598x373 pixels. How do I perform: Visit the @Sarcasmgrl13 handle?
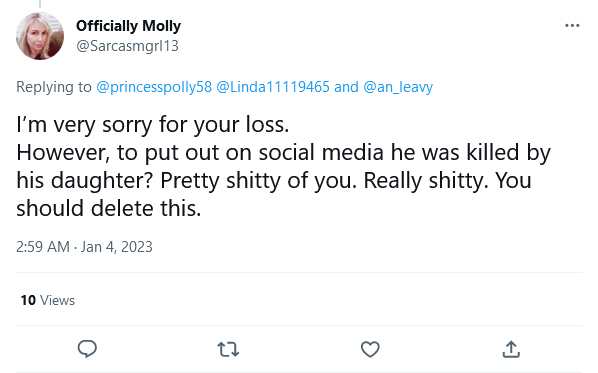coord(127,46)
